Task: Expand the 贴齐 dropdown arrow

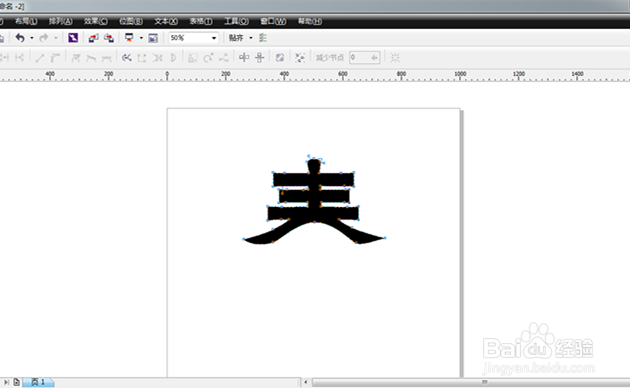Action: (251, 38)
